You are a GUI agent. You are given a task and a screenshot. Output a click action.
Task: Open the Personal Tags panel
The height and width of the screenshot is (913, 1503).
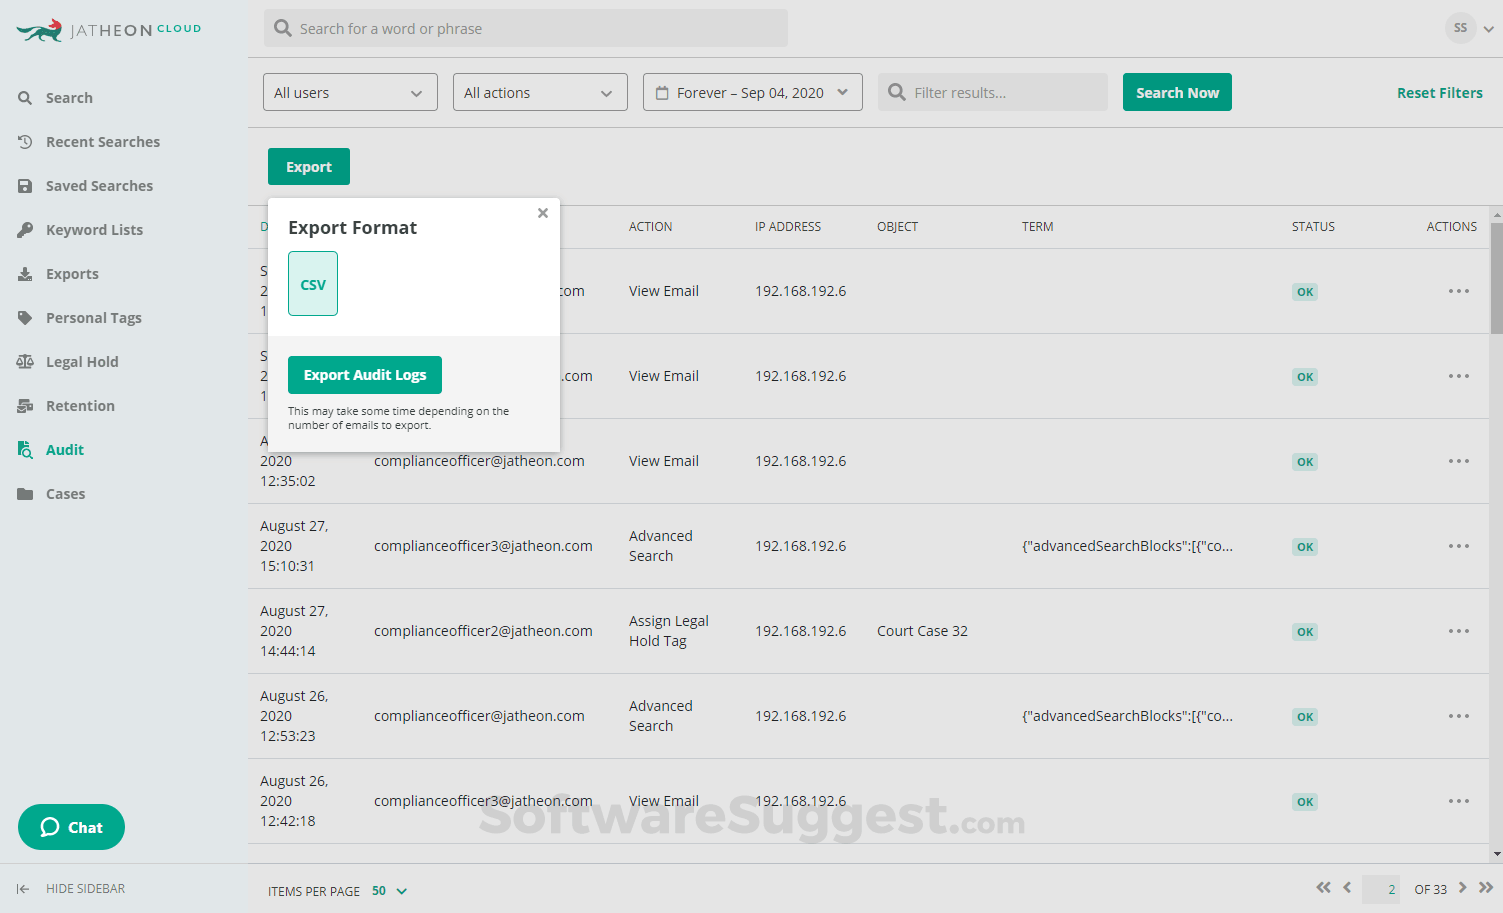tap(93, 317)
